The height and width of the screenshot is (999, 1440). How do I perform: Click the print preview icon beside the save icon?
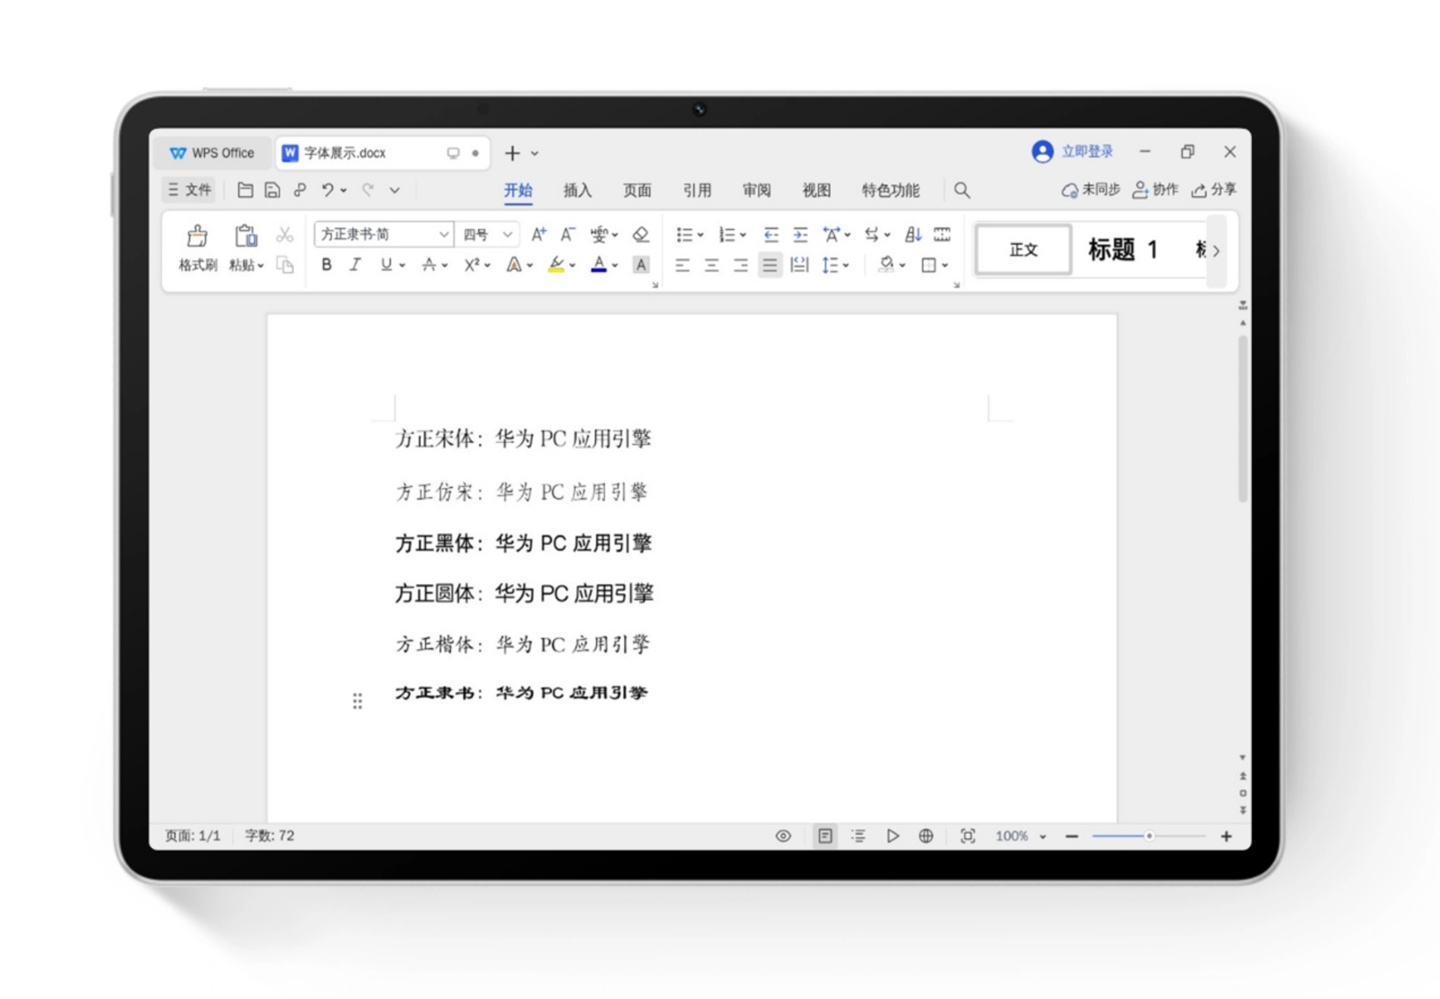(300, 190)
